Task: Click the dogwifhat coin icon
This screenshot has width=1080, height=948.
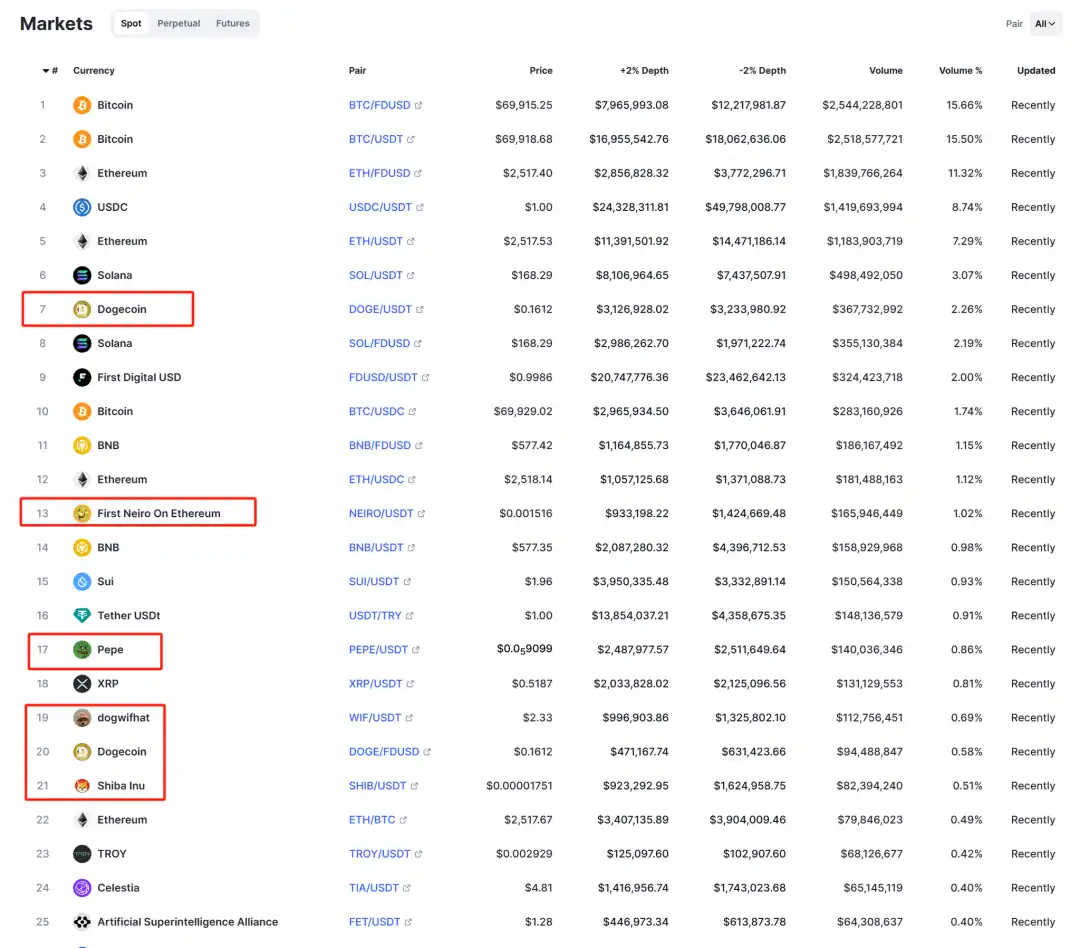Action: click(x=82, y=718)
